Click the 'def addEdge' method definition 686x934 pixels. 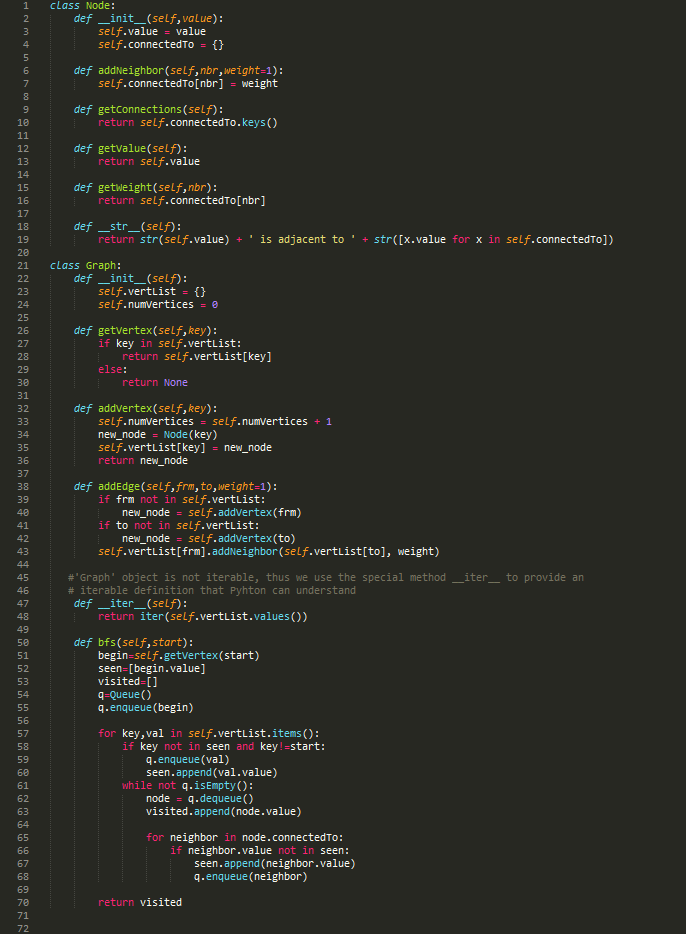(x=176, y=487)
